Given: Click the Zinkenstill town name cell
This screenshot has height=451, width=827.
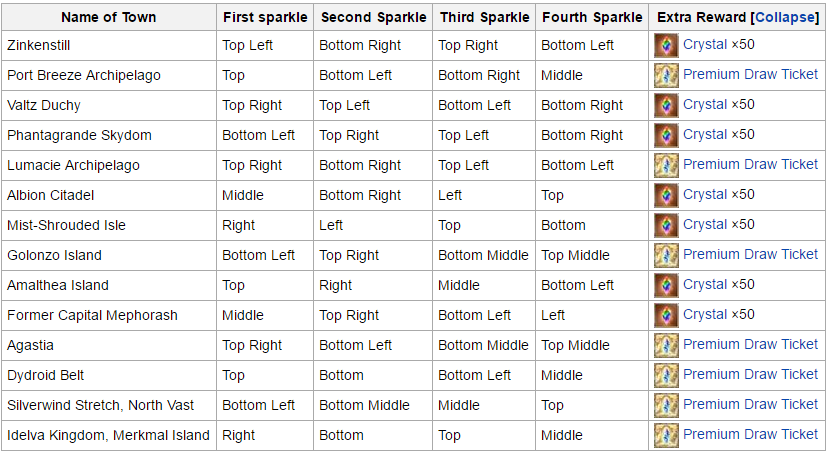Looking at the screenshot, I should tap(109, 45).
